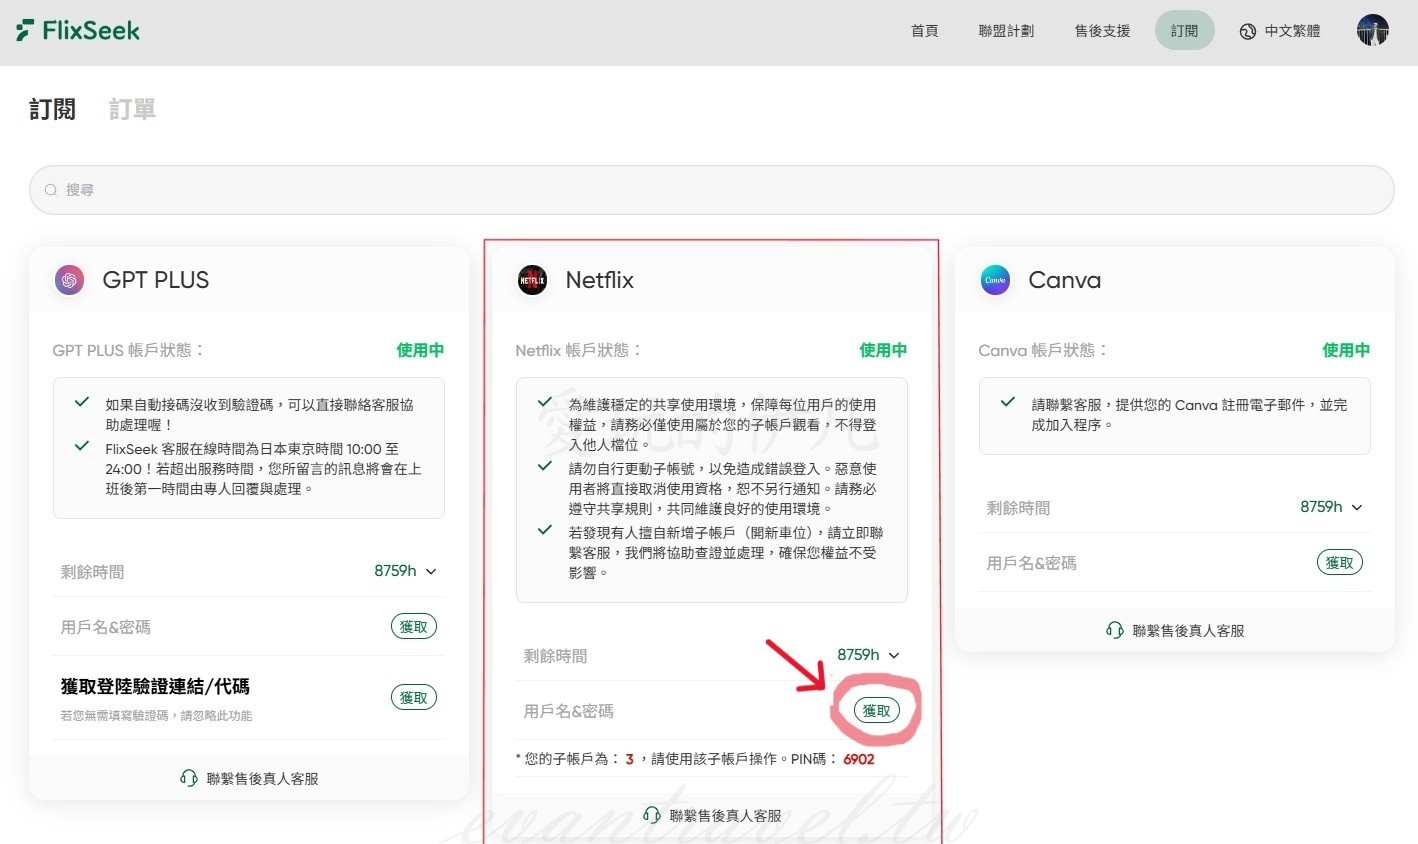Select 訂閱 in top navigation bar

pyautogui.click(x=1184, y=31)
